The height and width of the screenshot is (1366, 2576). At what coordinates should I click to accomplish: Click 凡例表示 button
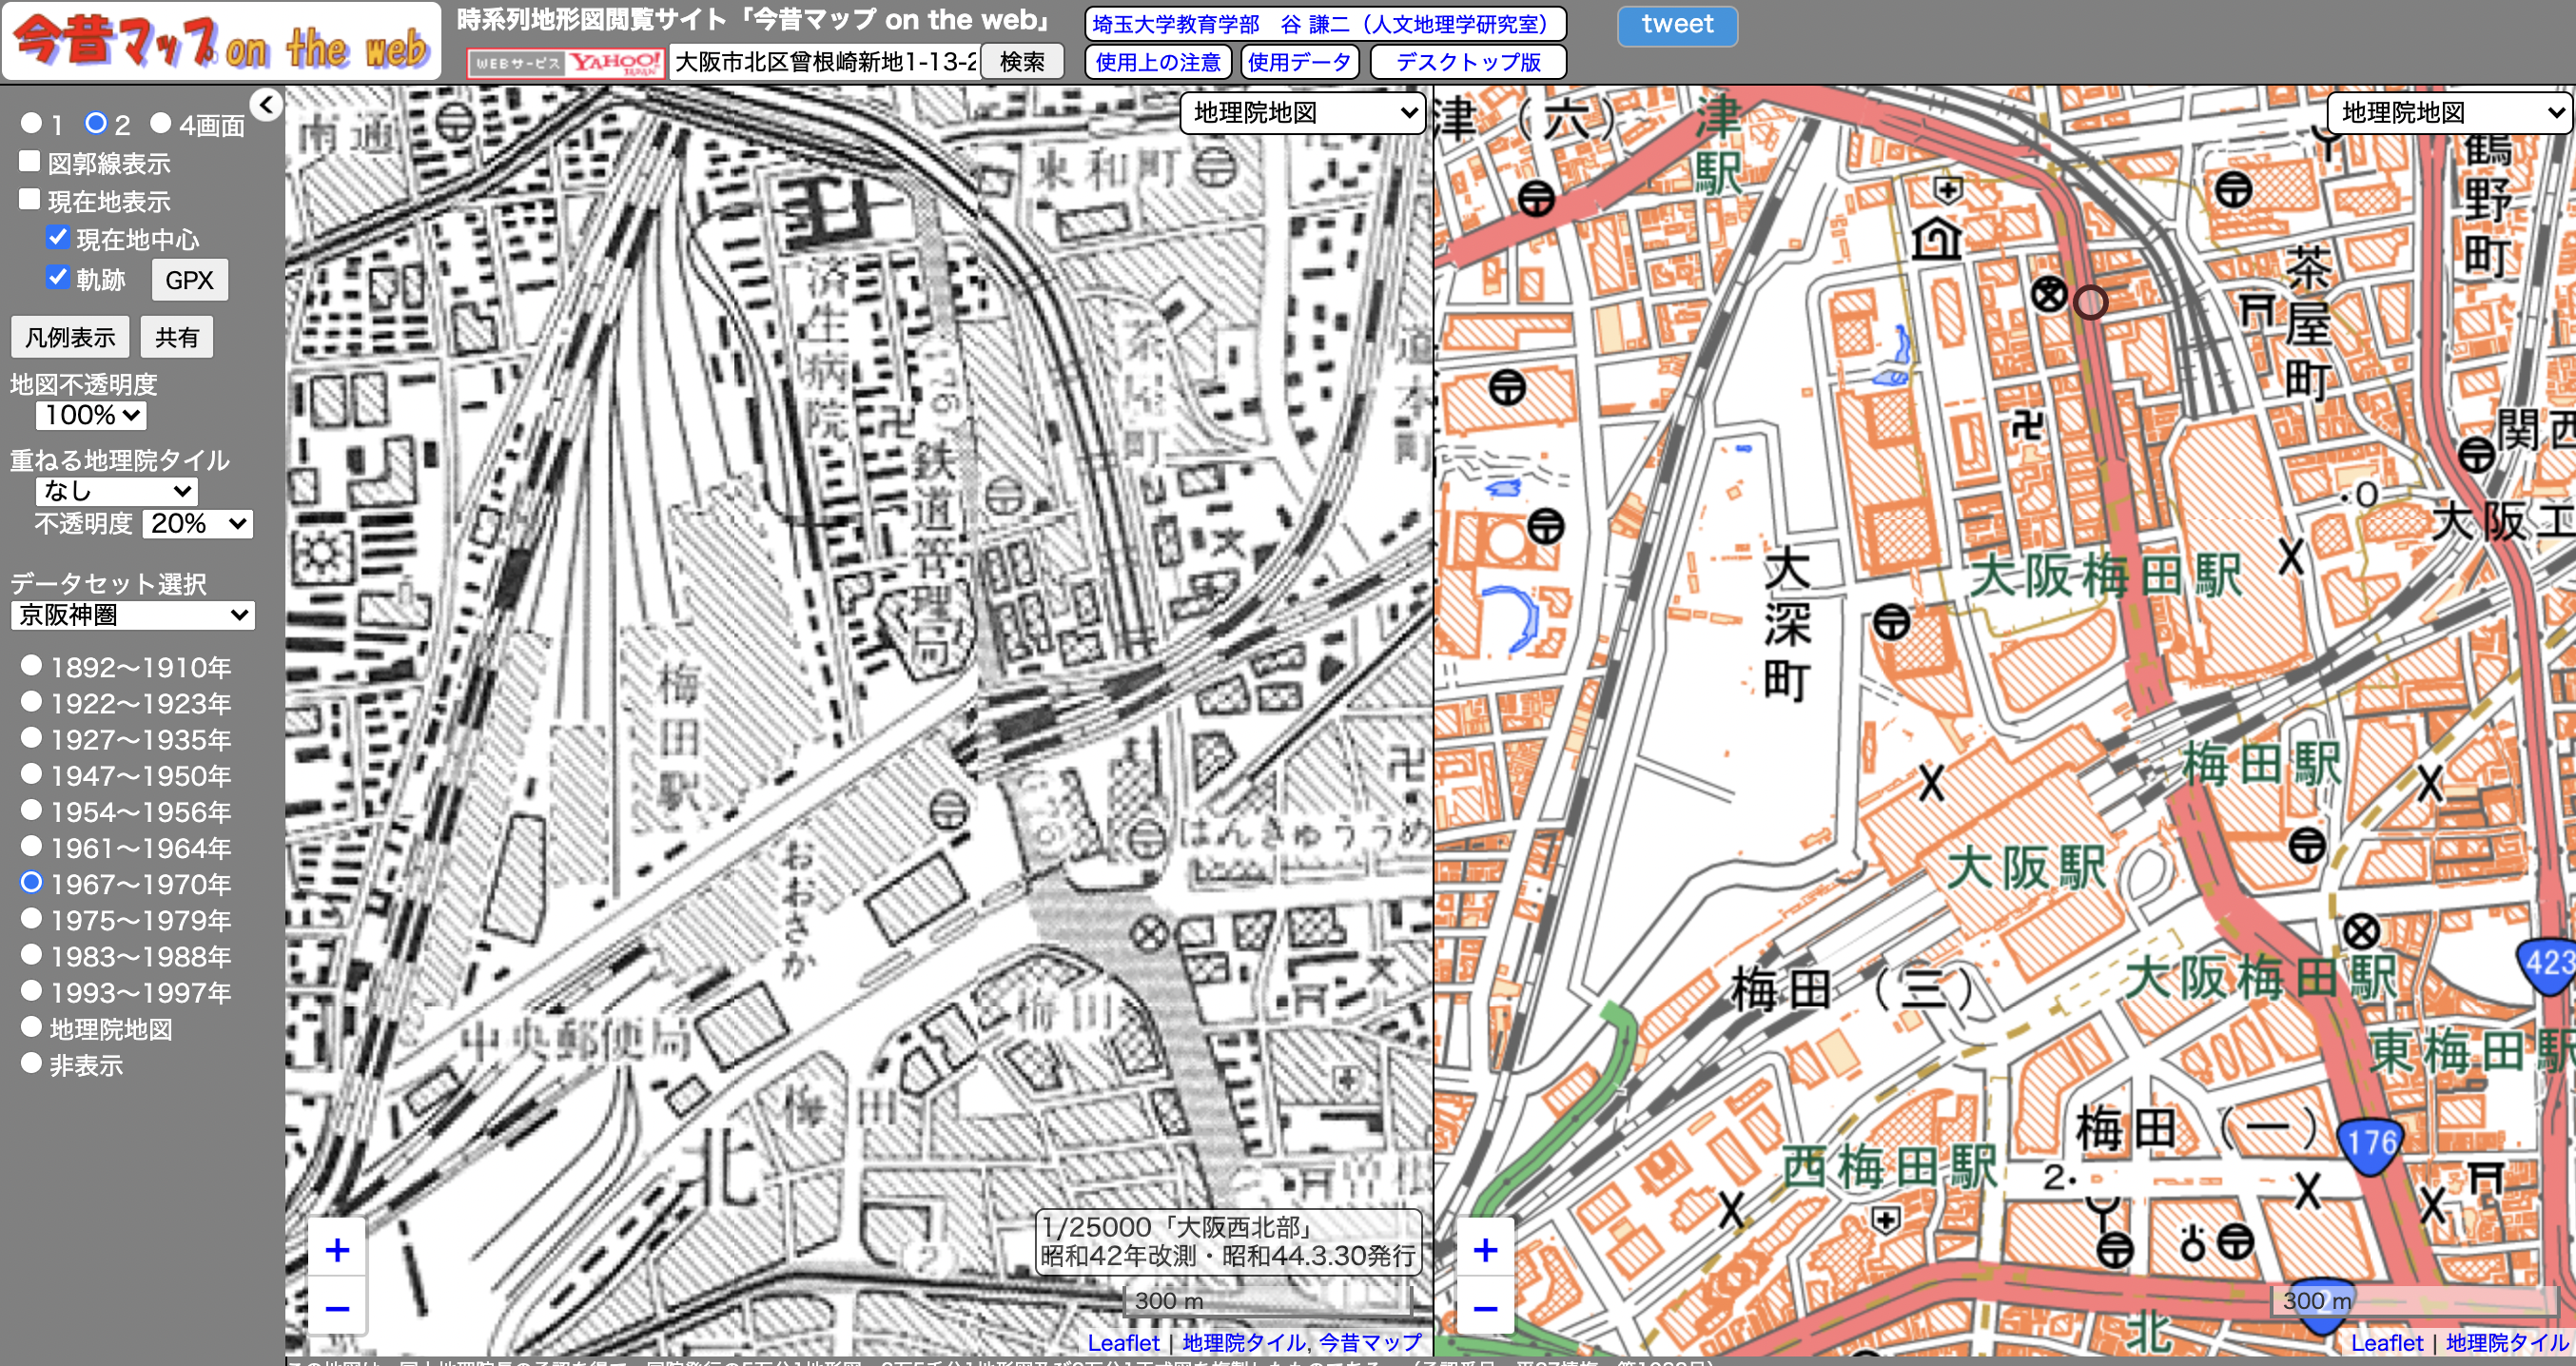(70, 337)
